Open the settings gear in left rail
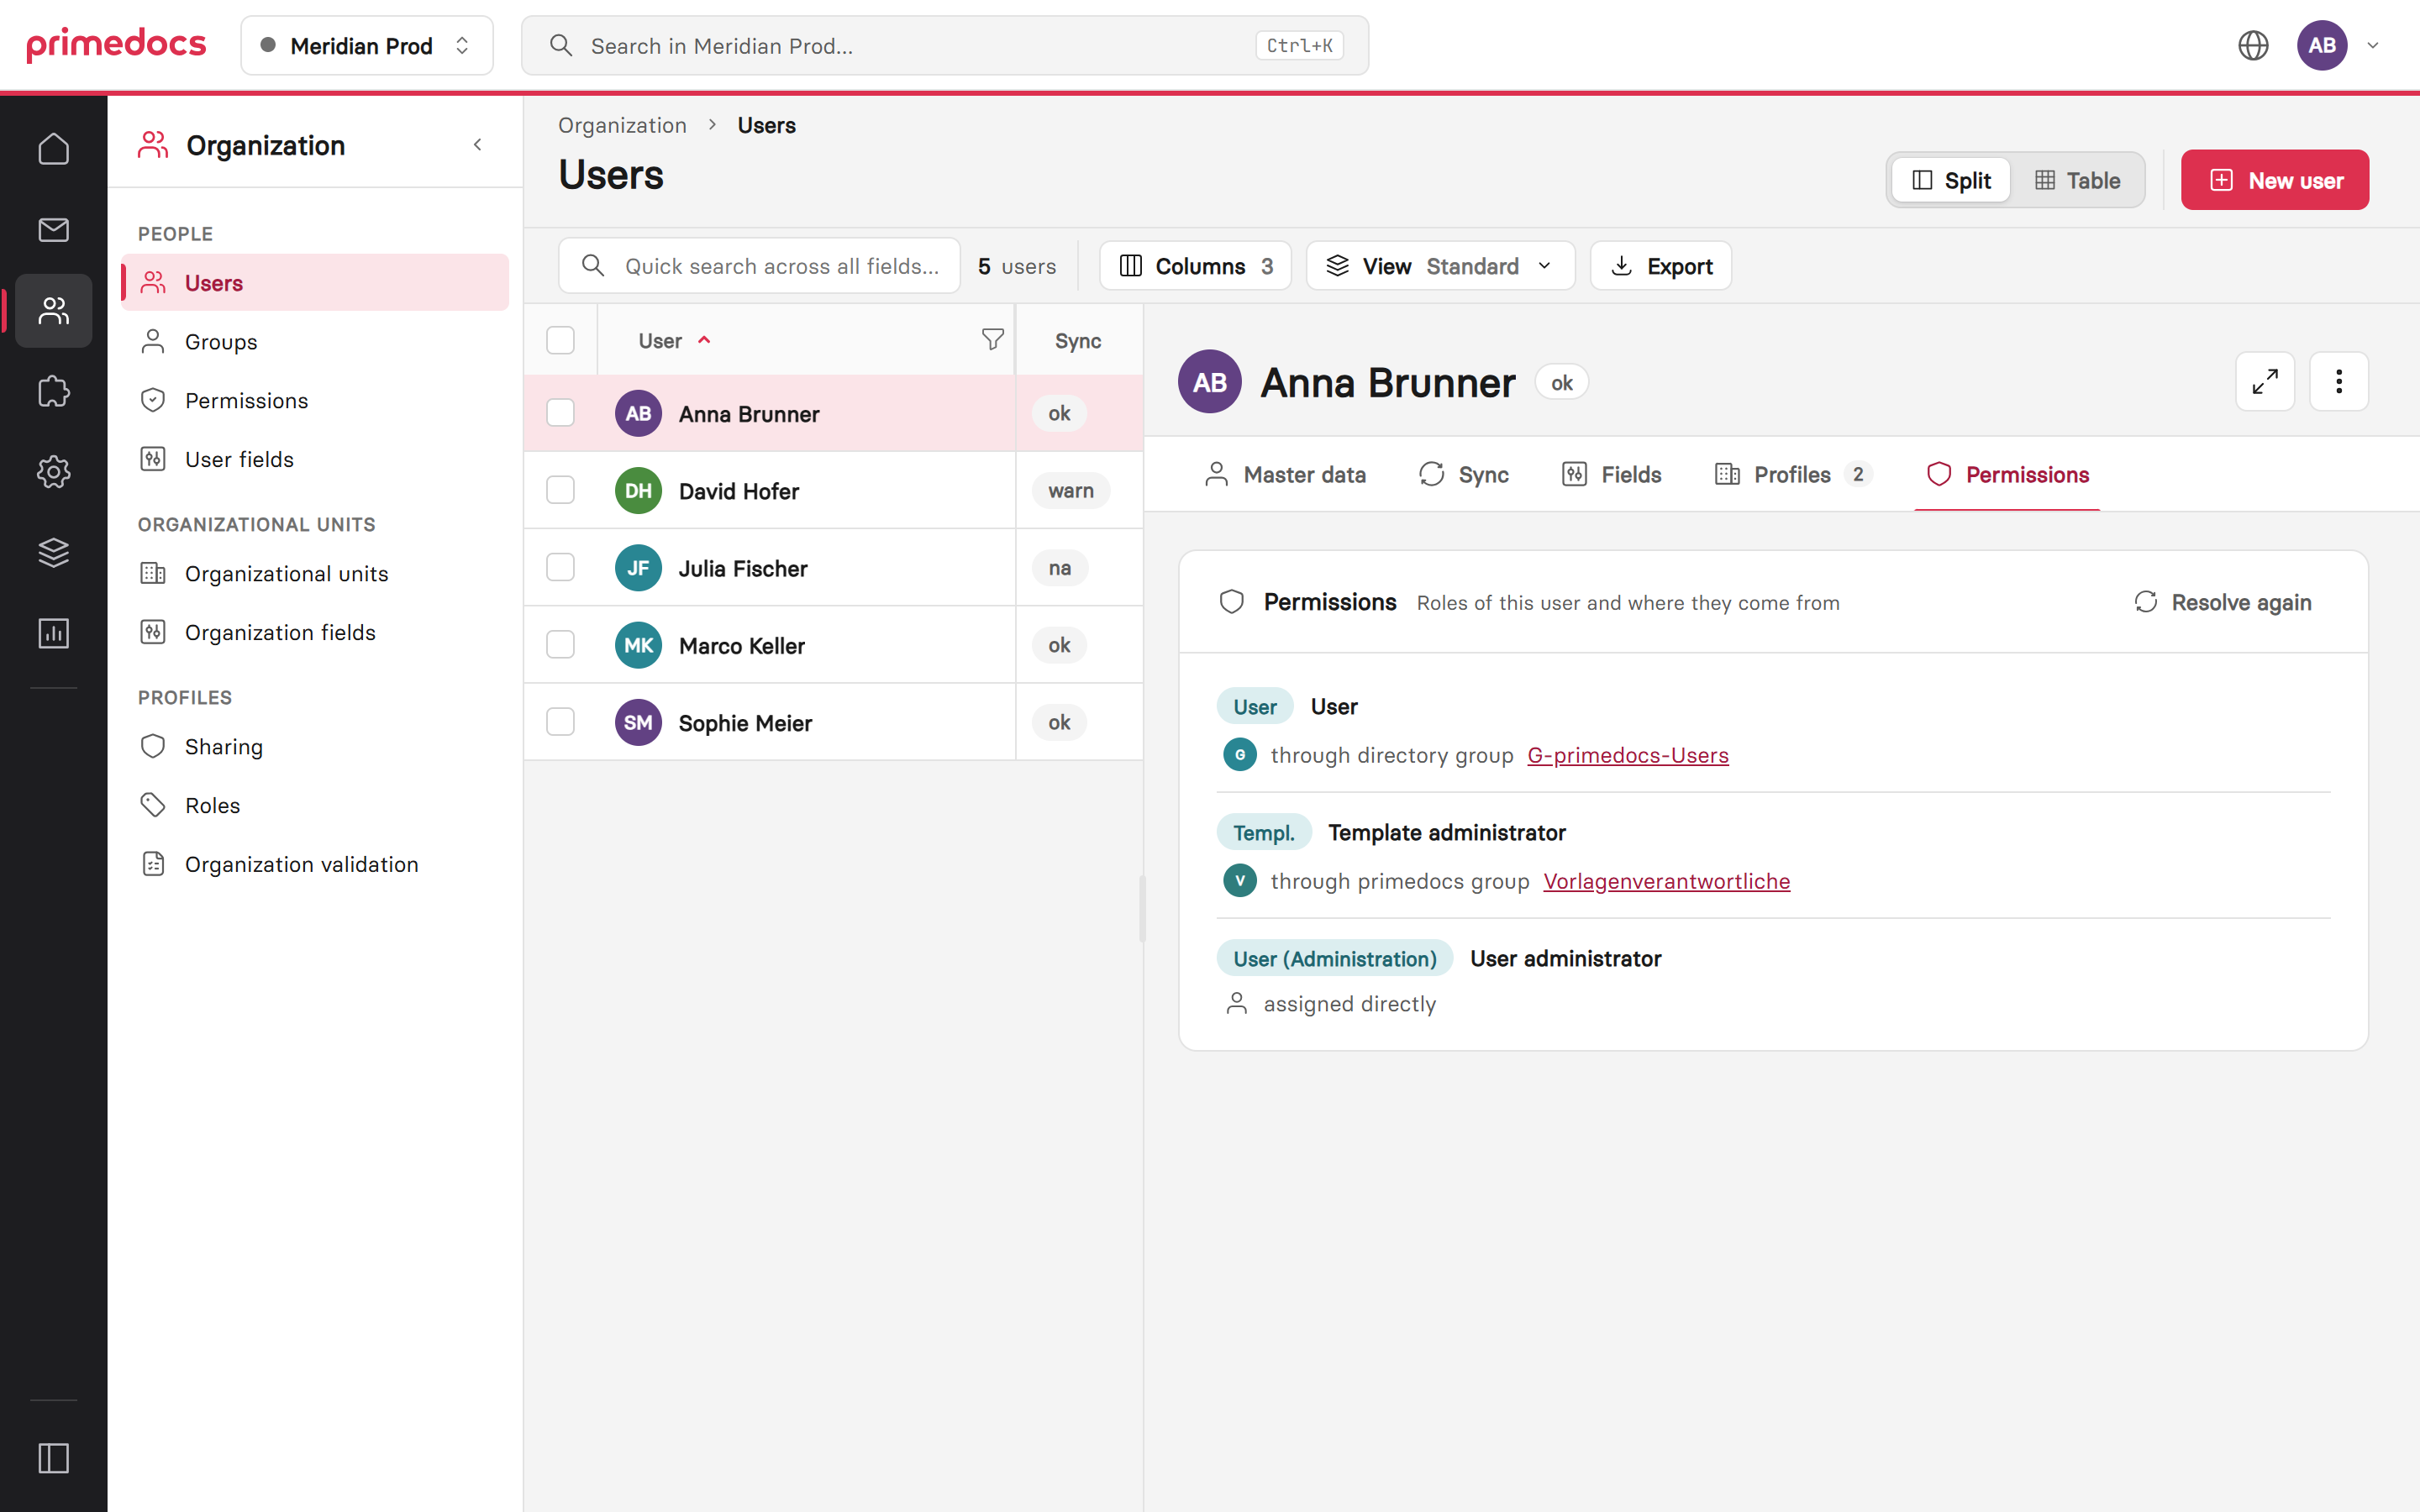Viewport: 2420px width, 1512px height. 53,472
